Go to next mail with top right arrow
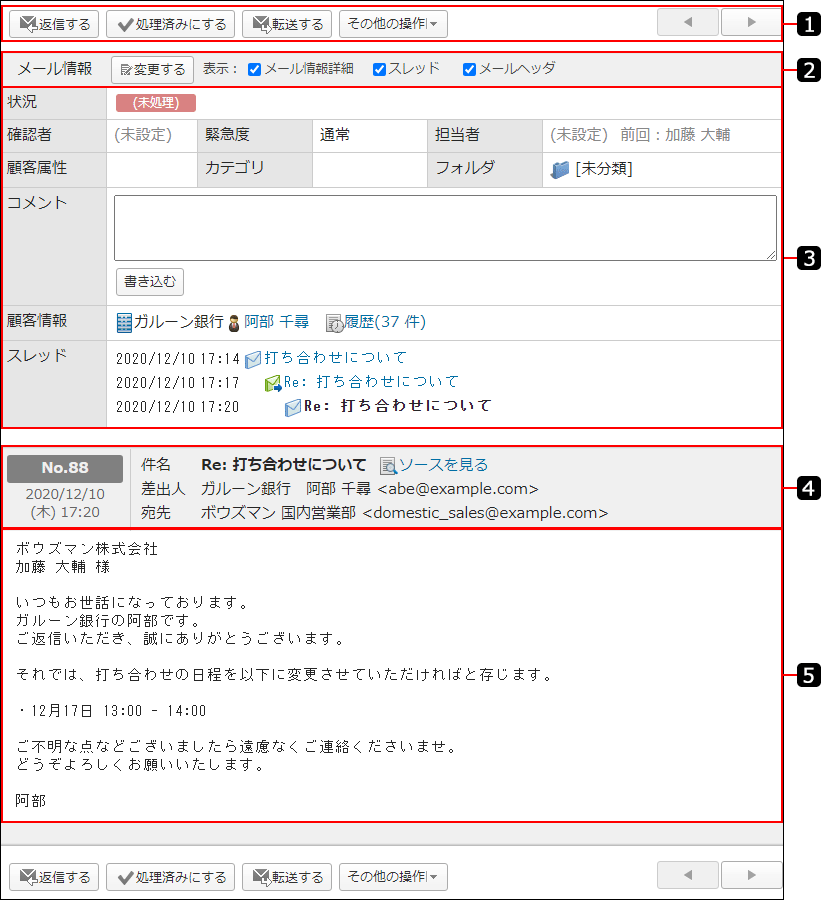 click(x=751, y=22)
